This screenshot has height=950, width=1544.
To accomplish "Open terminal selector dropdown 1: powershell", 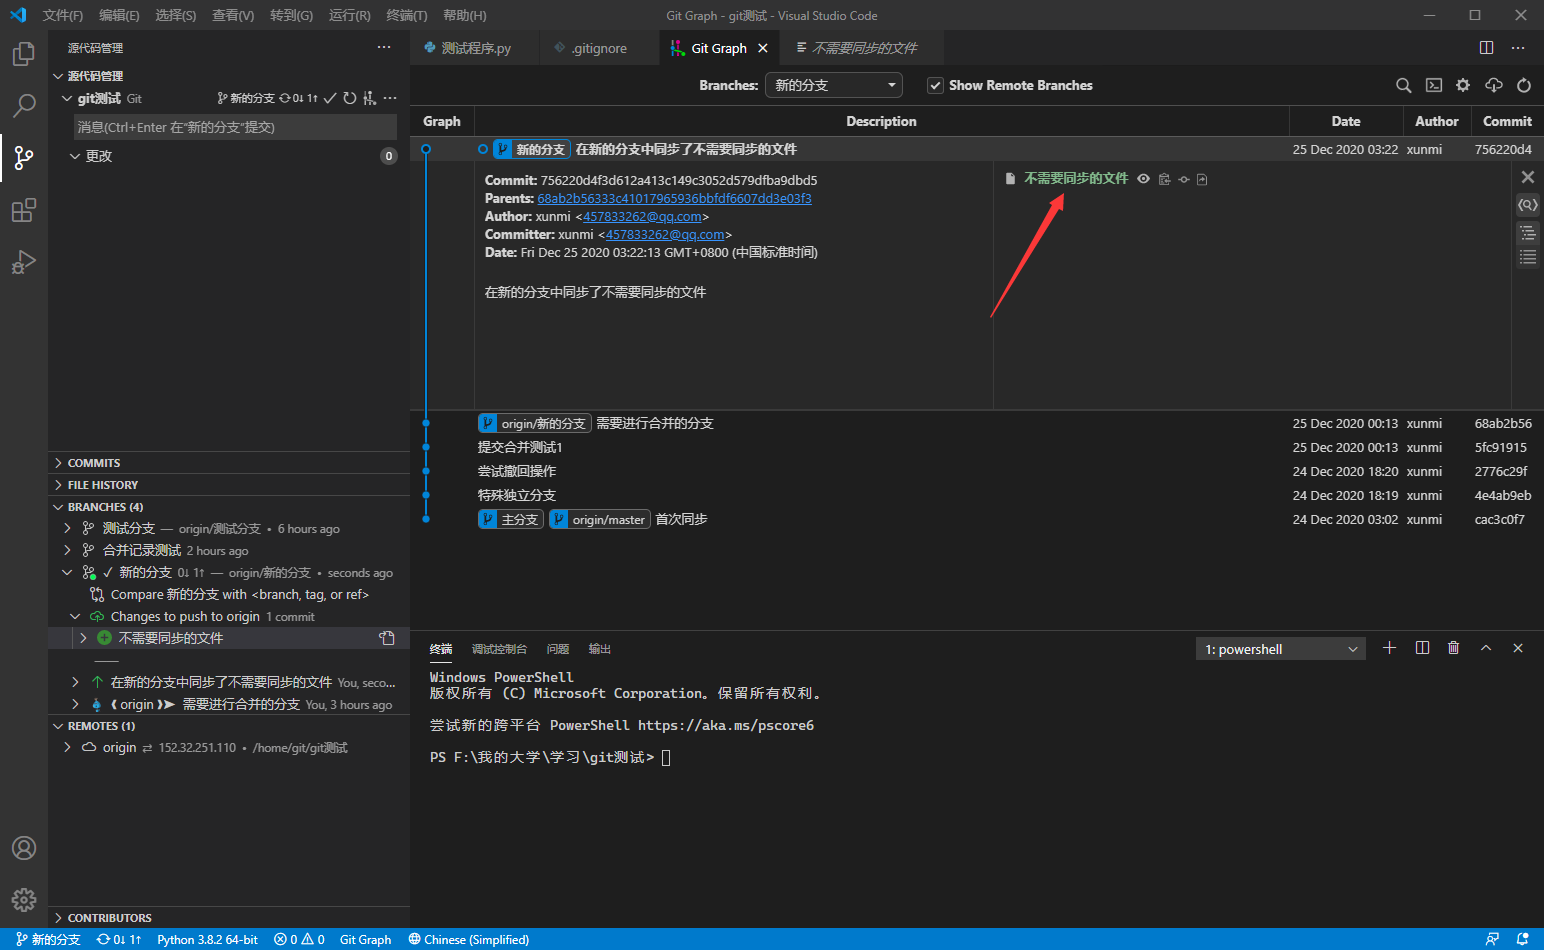I will (x=1280, y=649).
